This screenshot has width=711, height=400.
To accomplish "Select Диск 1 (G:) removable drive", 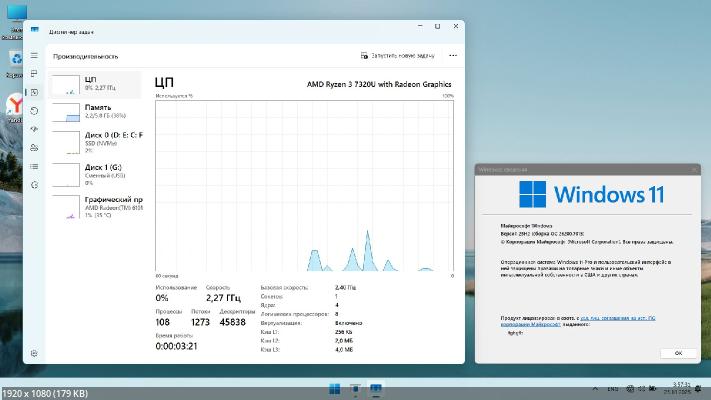I will 97,172.
